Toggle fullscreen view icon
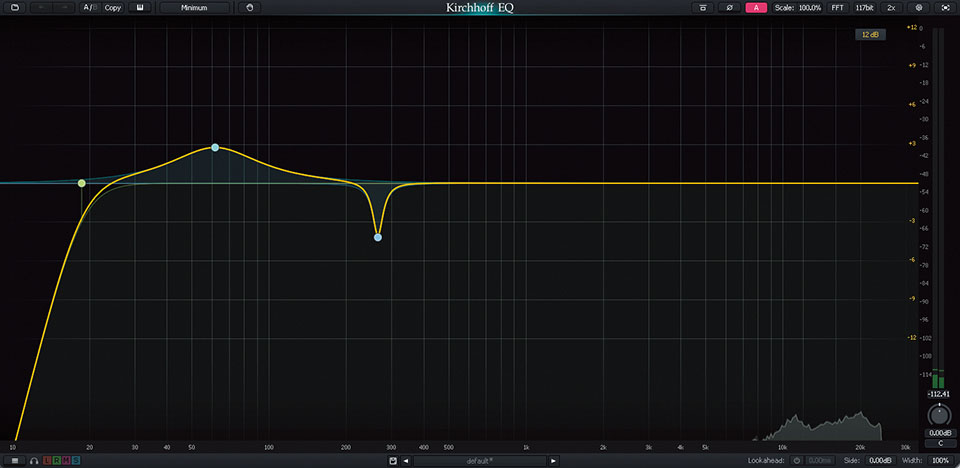This screenshot has width=960, height=468. pos(945,8)
